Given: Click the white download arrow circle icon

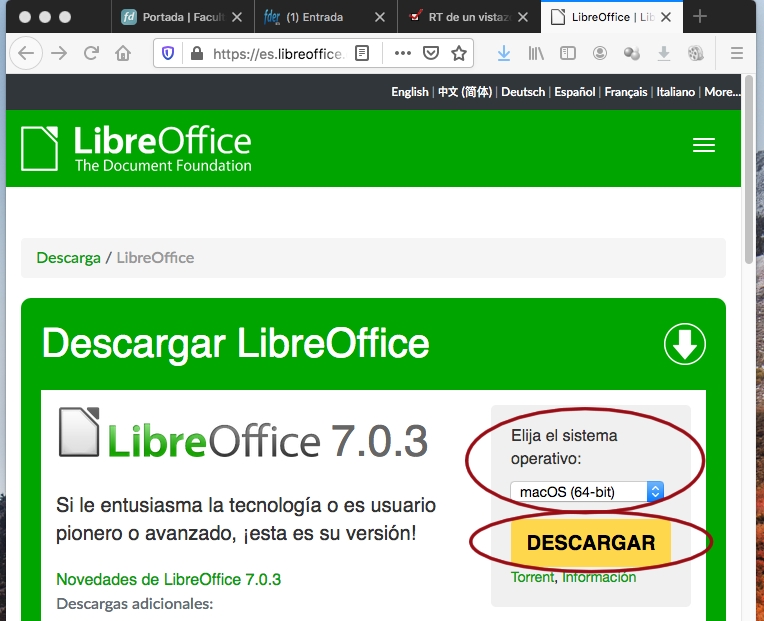Looking at the screenshot, I should coord(685,345).
